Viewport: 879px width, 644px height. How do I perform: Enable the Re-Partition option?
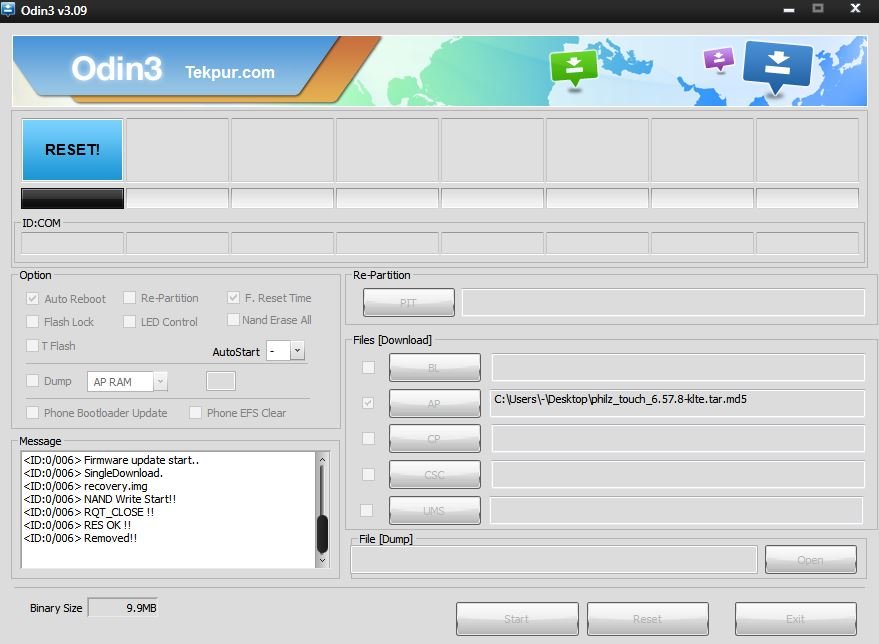point(129,298)
